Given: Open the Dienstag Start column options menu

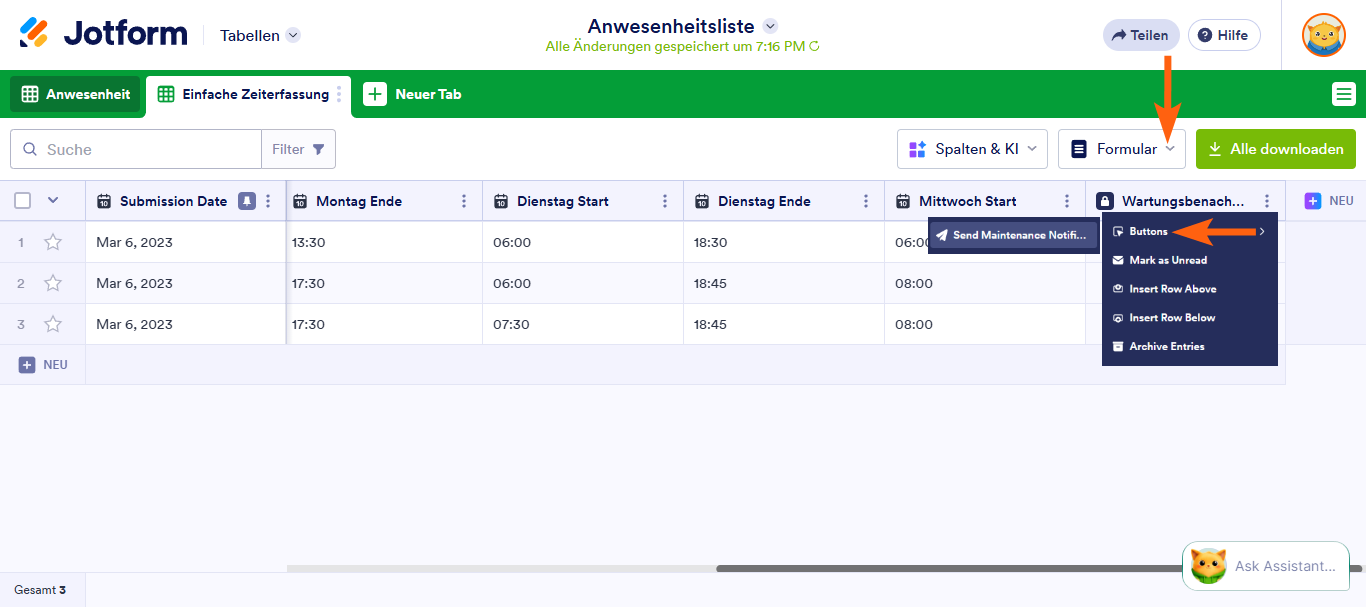Looking at the screenshot, I should (x=665, y=201).
